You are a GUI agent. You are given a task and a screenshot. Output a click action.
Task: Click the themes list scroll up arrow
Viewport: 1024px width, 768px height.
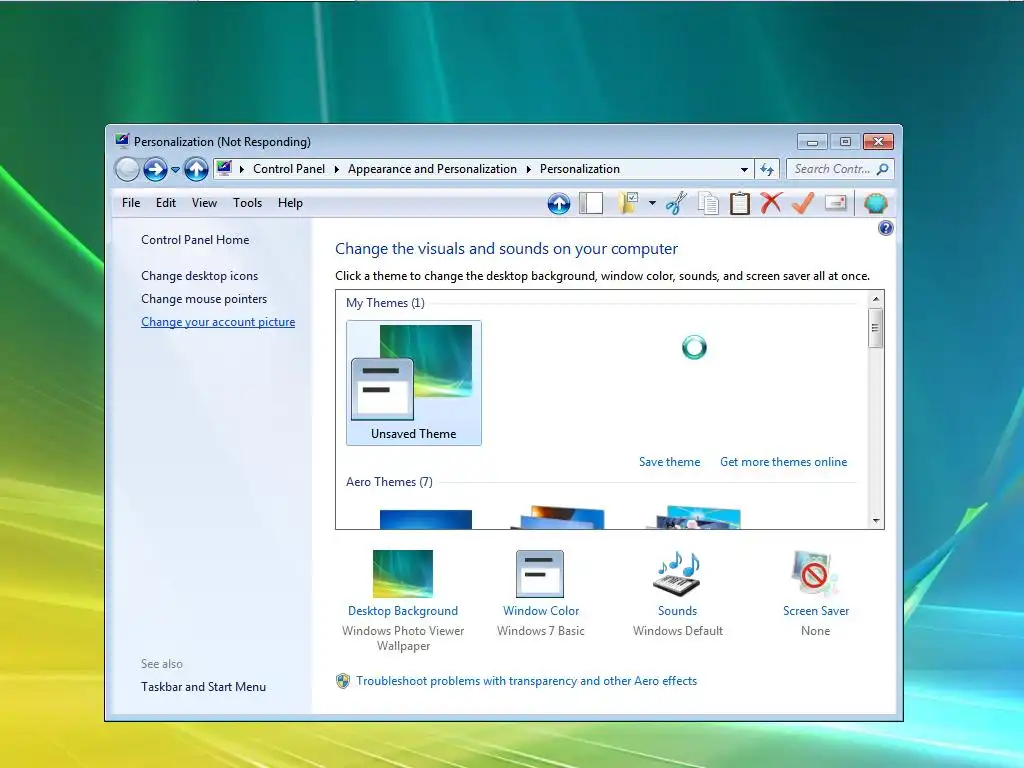pos(876,298)
